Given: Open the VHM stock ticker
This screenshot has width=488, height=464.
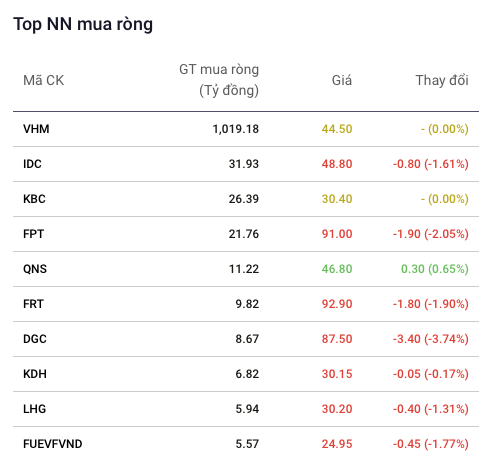Looking at the screenshot, I should 36,129.
